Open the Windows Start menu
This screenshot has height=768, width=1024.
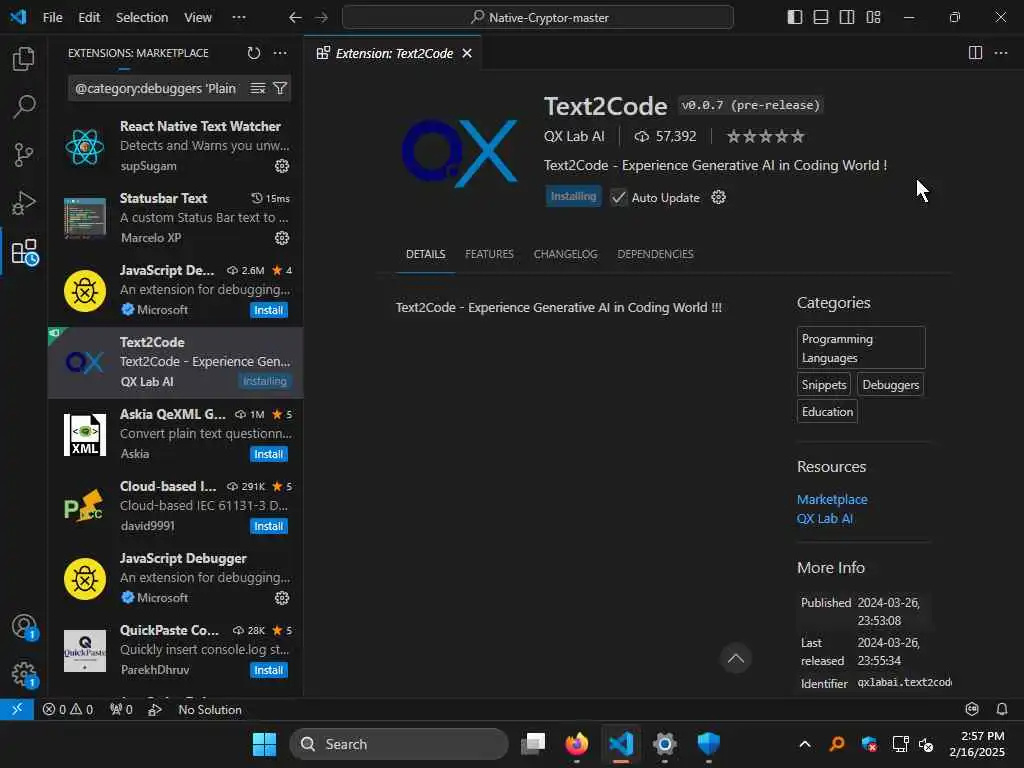(264, 744)
